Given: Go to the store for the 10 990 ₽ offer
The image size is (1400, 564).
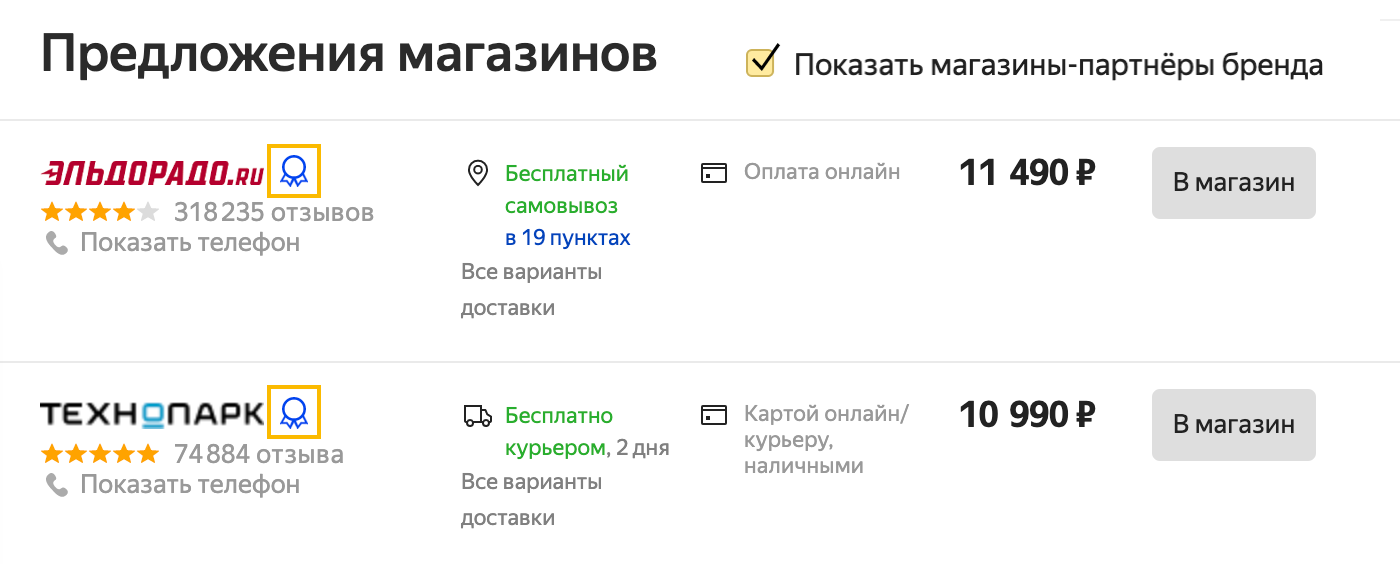Looking at the screenshot, I should (x=1234, y=425).
